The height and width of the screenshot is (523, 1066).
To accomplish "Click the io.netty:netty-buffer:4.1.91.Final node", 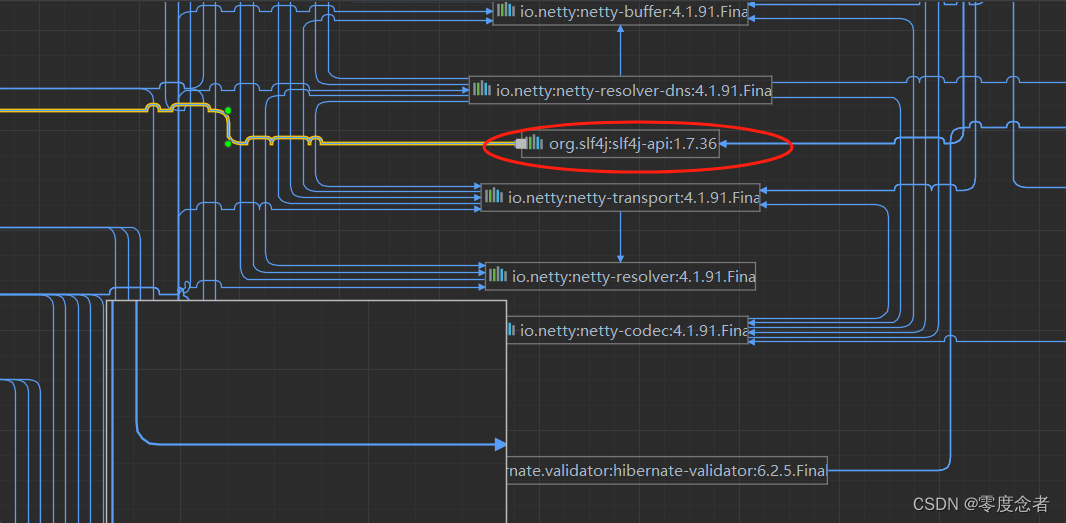I will click(x=620, y=12).
